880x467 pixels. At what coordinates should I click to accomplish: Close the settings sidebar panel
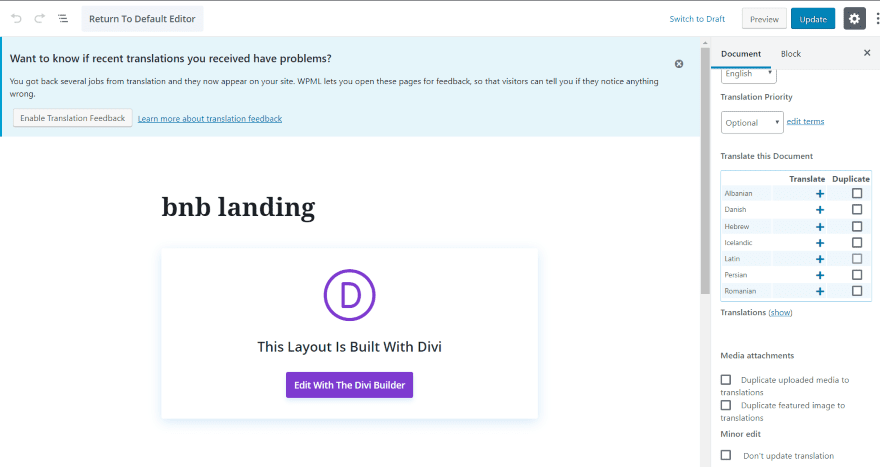point(867,53)
